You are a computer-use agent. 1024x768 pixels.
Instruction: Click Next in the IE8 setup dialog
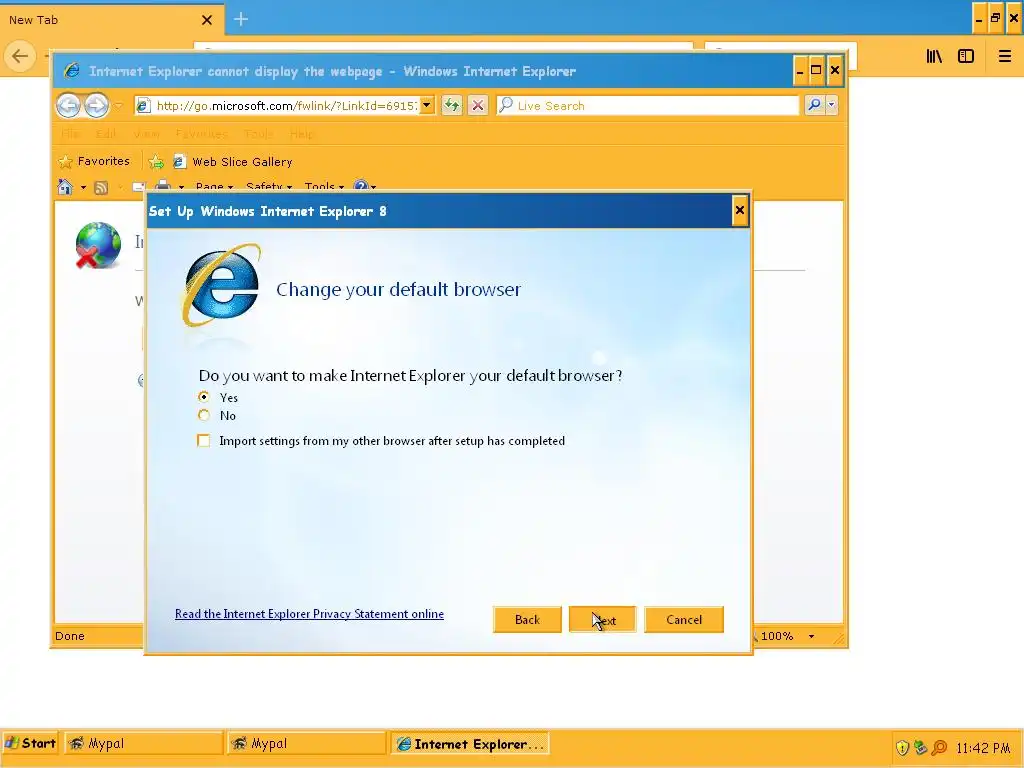[x=602, y=620]
